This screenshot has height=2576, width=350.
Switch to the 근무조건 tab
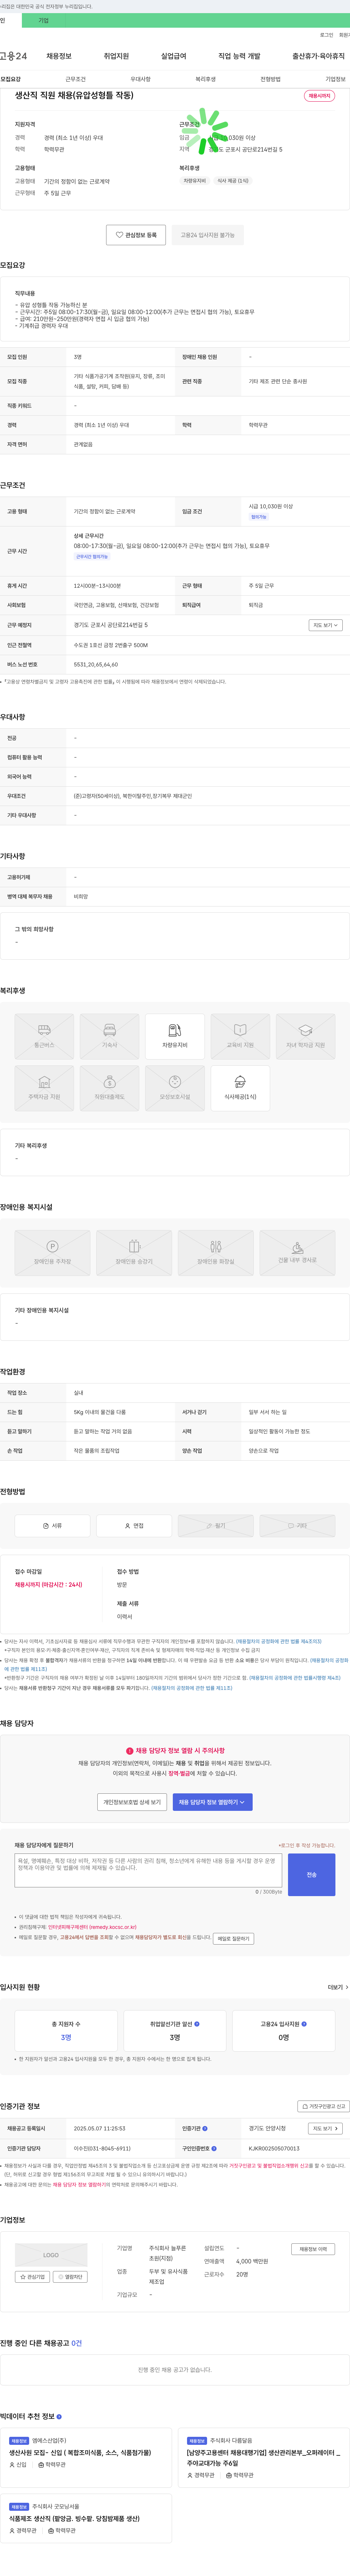click(x=76, y=79)
